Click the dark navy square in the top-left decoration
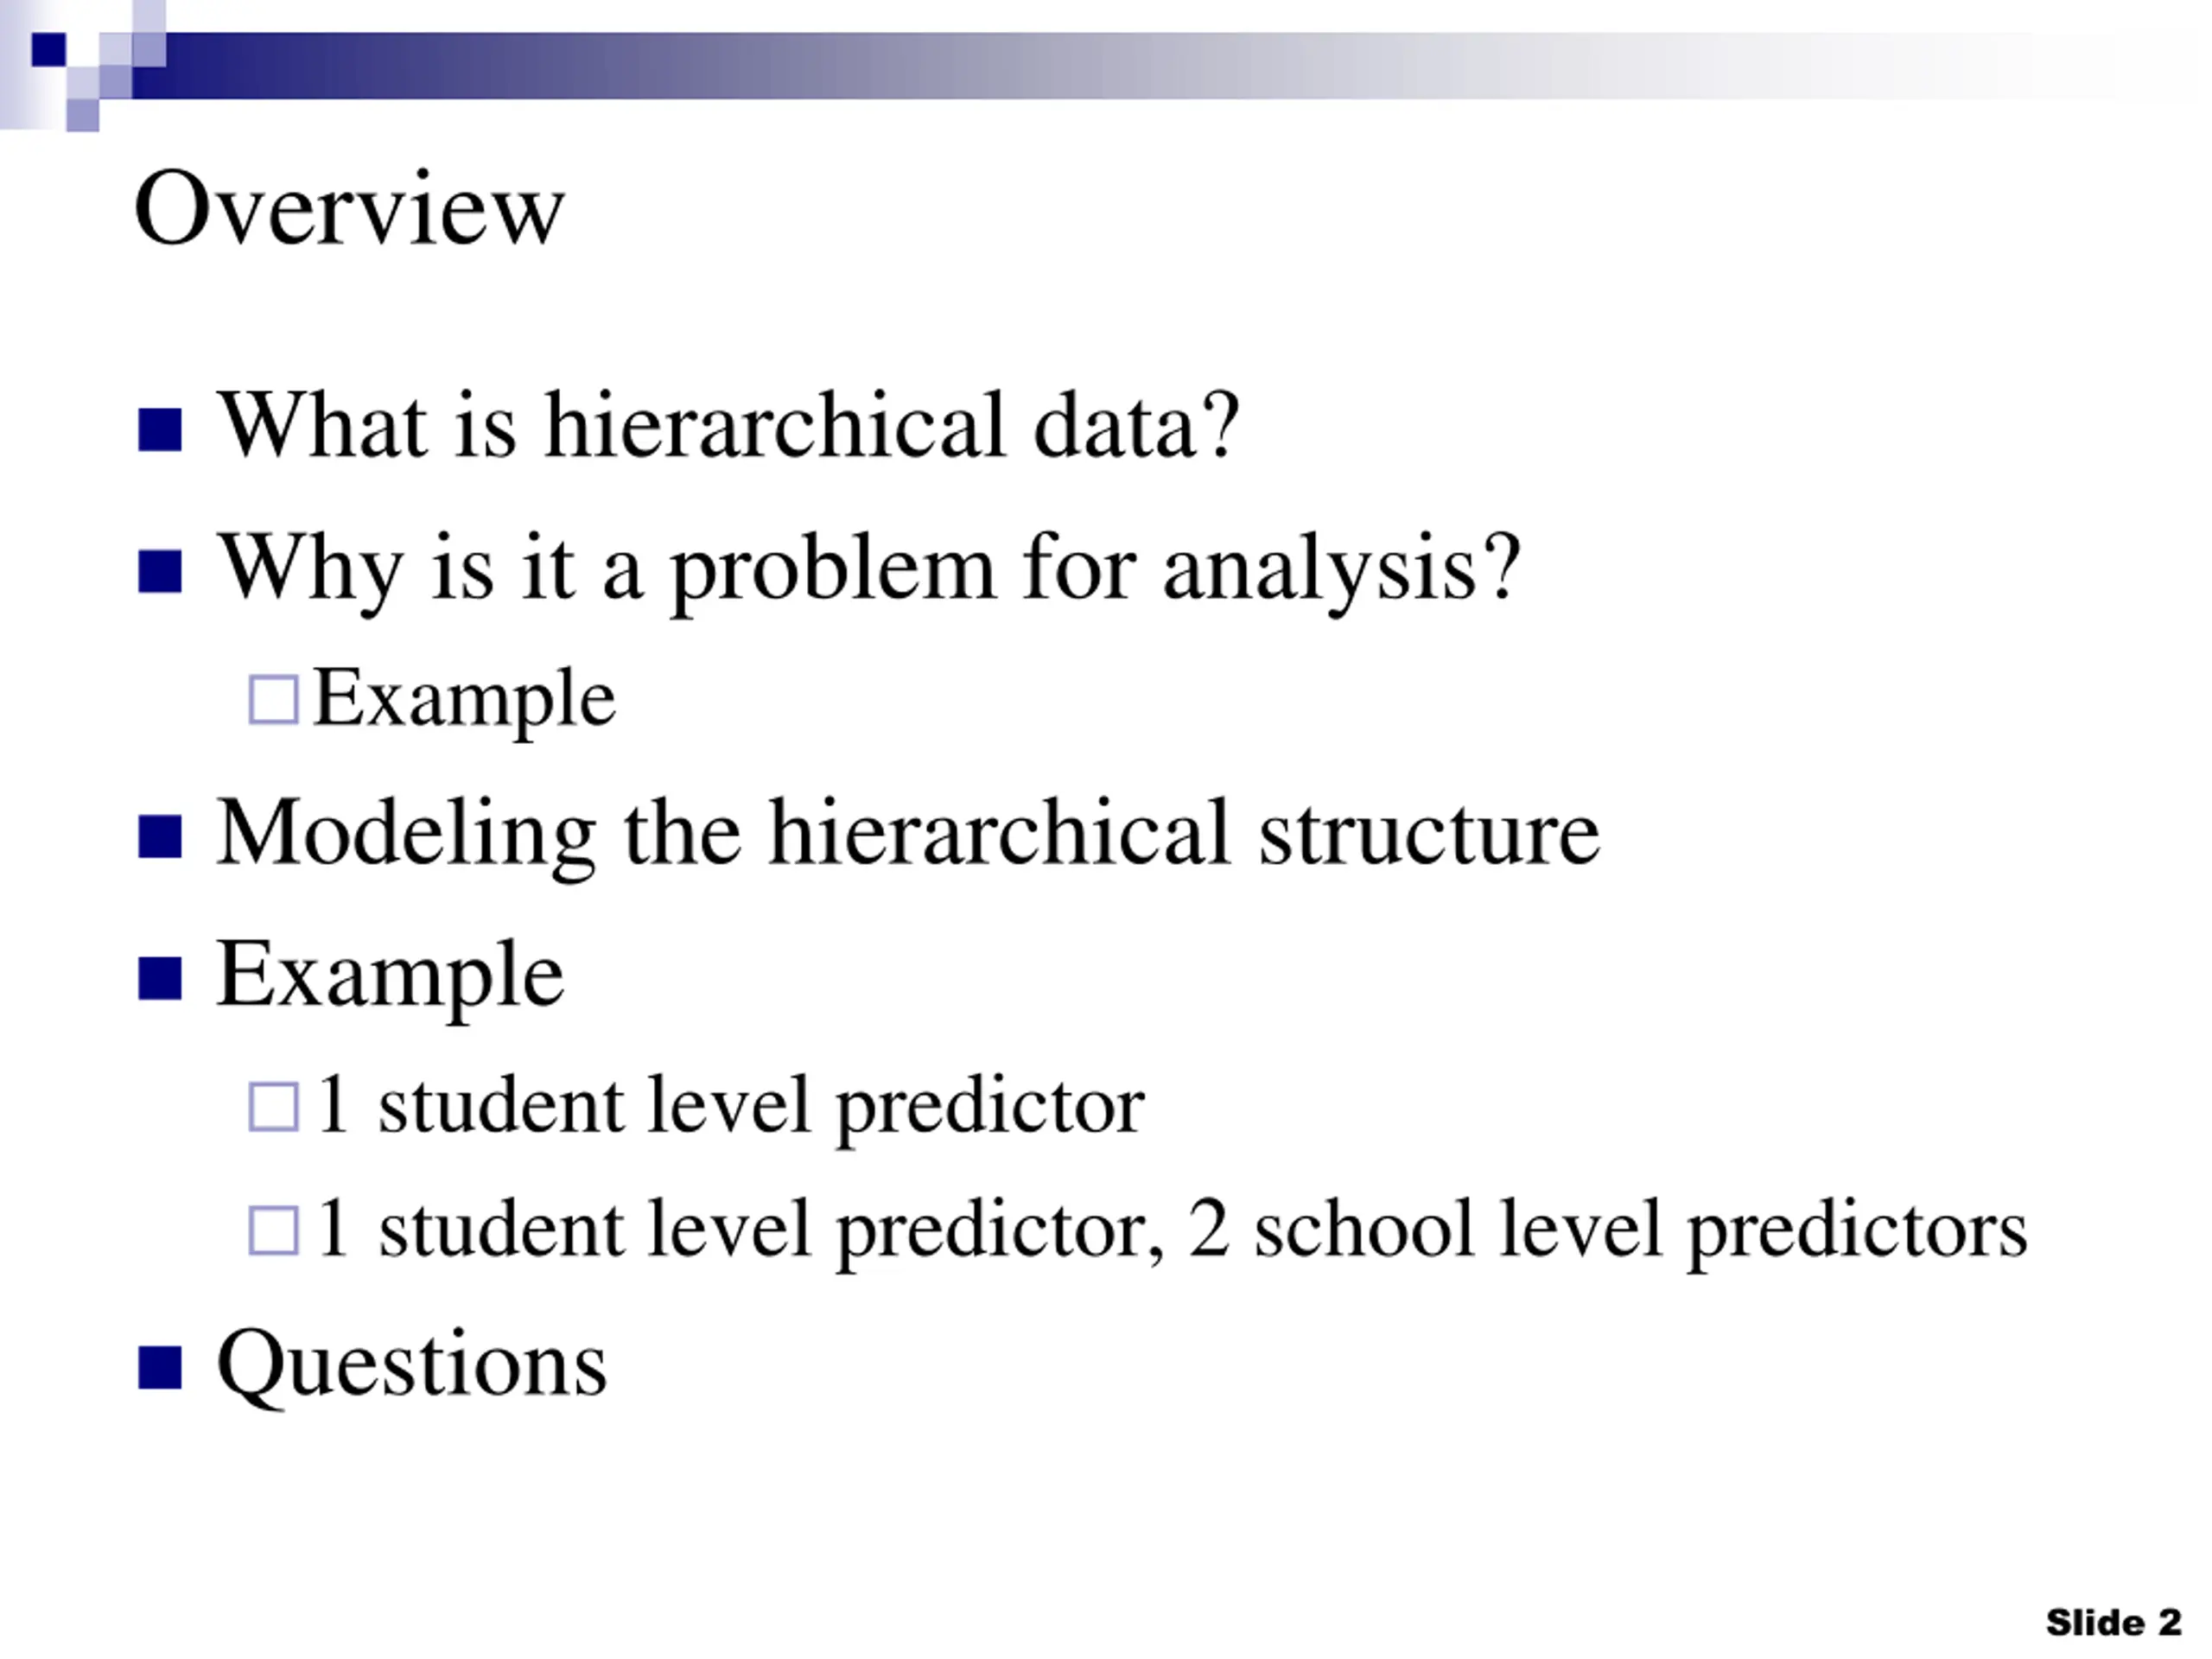 click(x=48, y=49)
